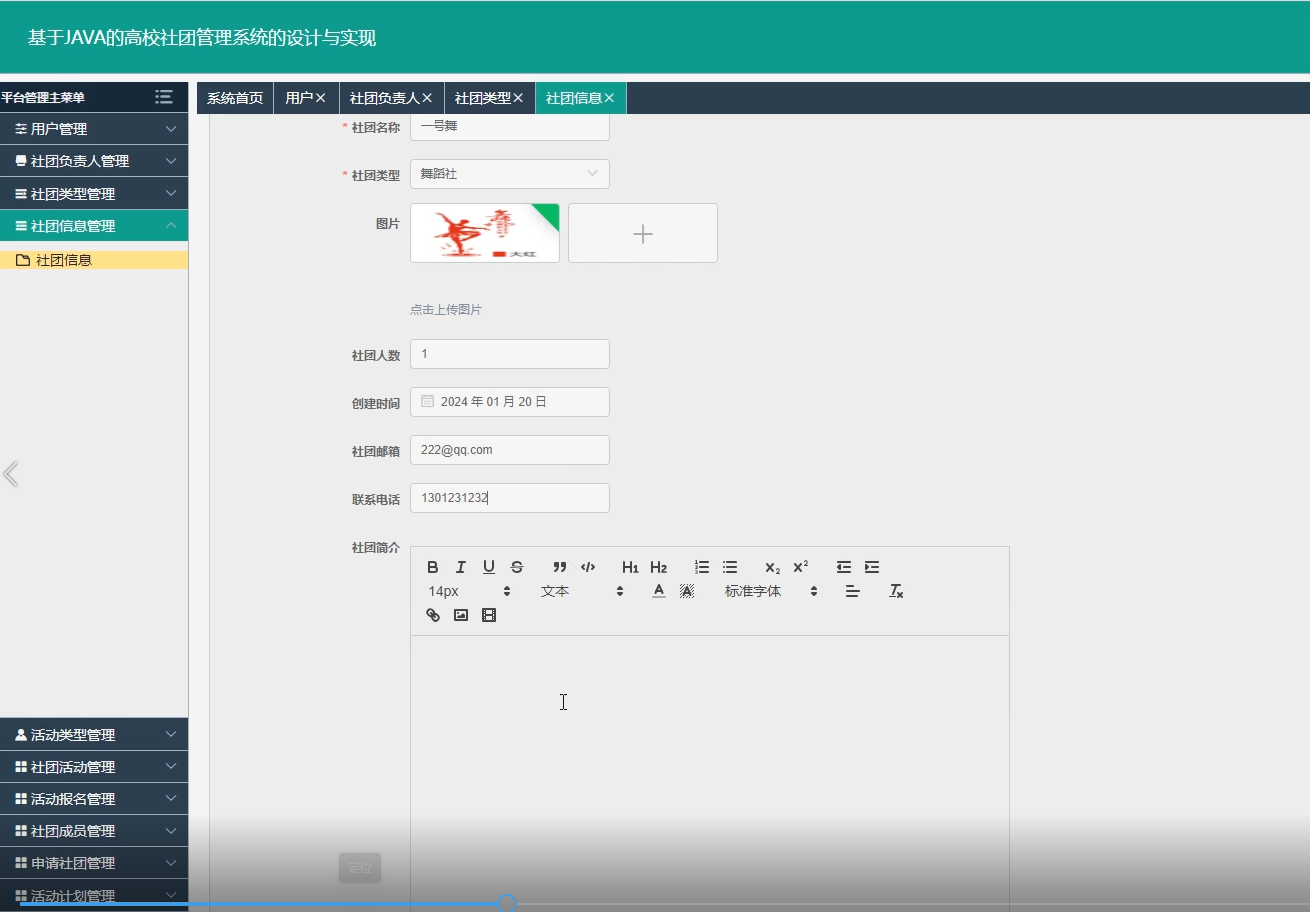1310x912 pixels.
Task: Increase the paragraph indent
Action: pyautogui.click(x=872, y=567)
